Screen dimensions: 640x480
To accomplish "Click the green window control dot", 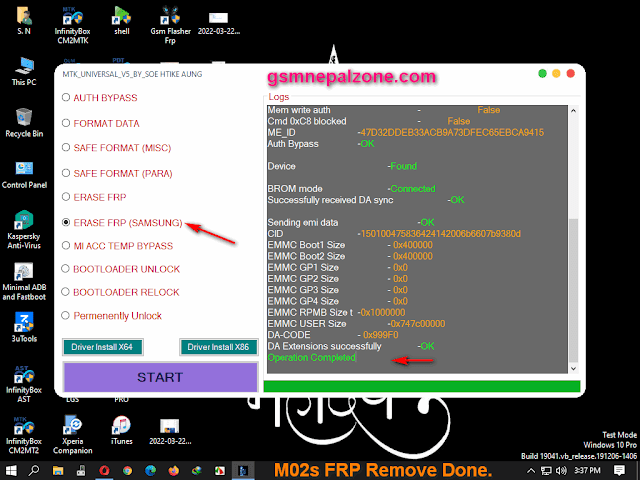I will coord(542,73).
